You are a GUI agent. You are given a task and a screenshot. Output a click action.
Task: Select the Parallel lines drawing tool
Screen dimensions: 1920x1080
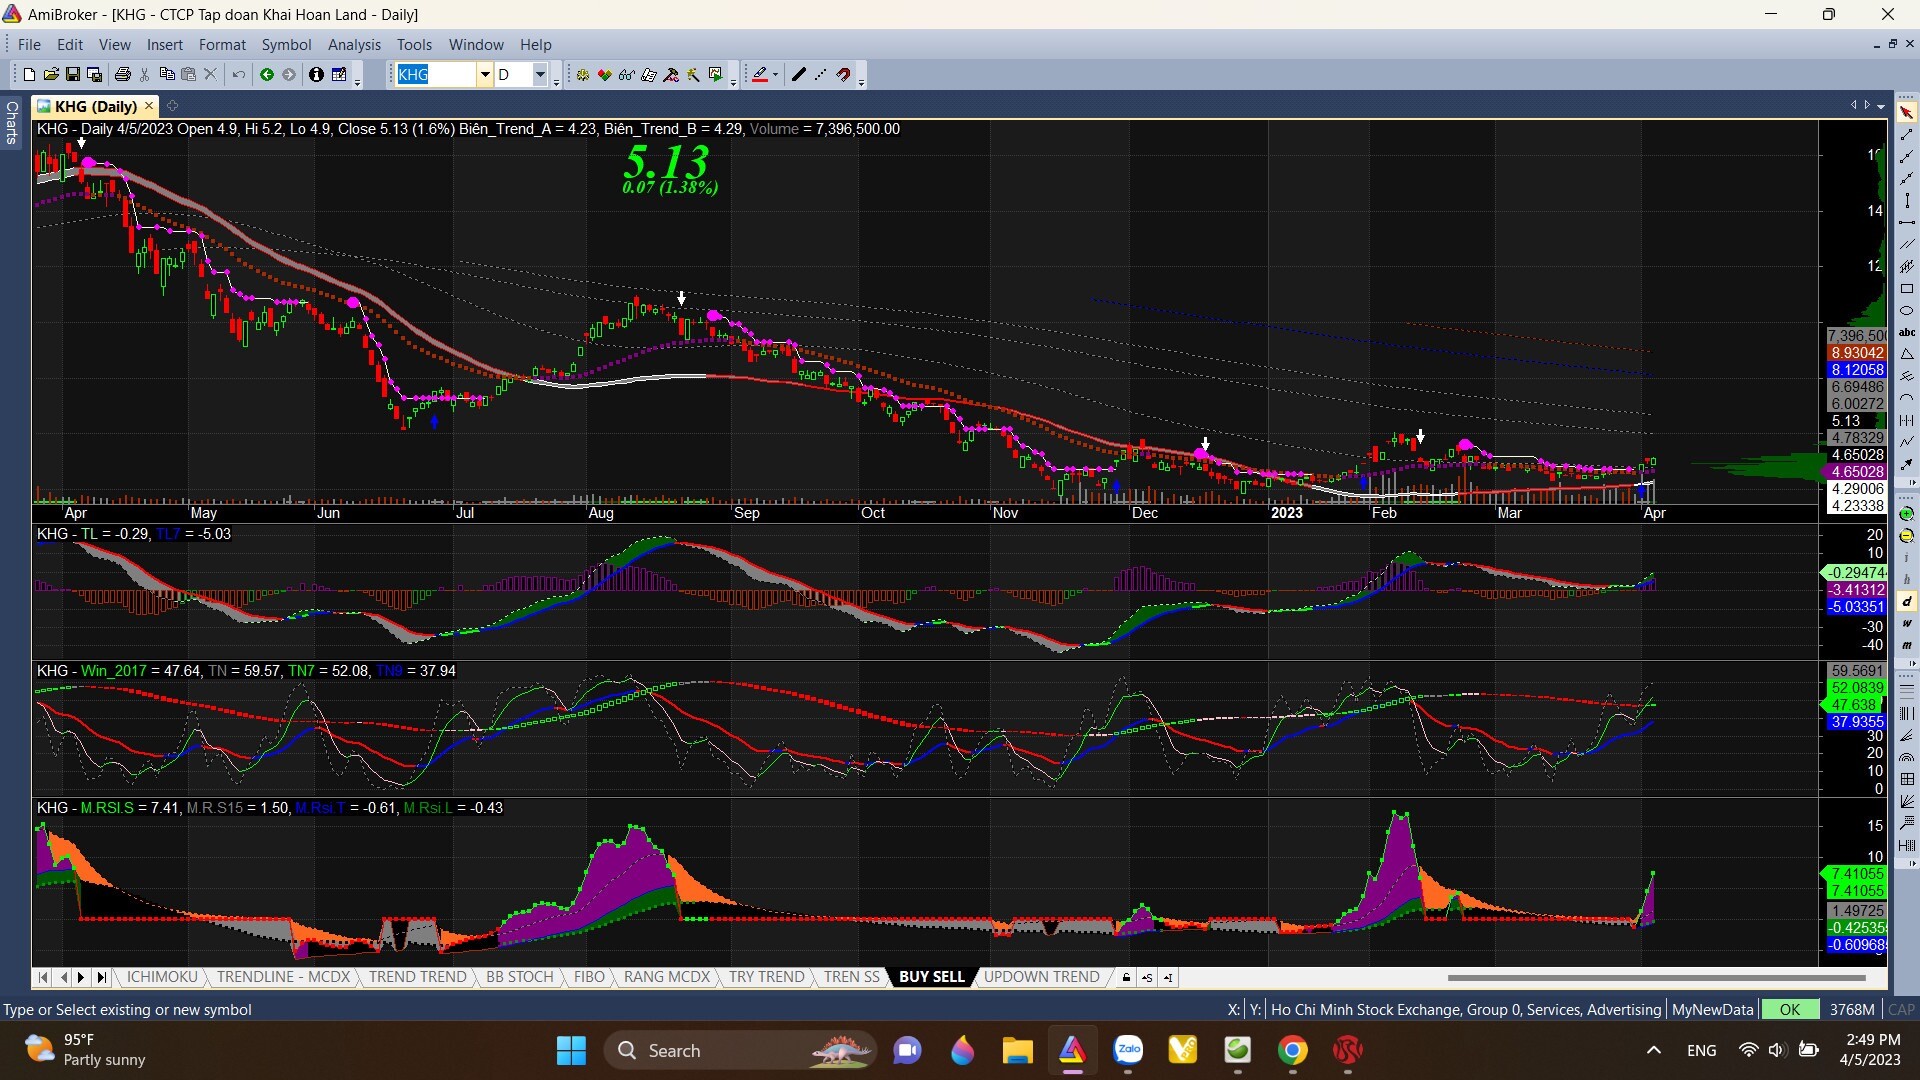(1906, 245)
